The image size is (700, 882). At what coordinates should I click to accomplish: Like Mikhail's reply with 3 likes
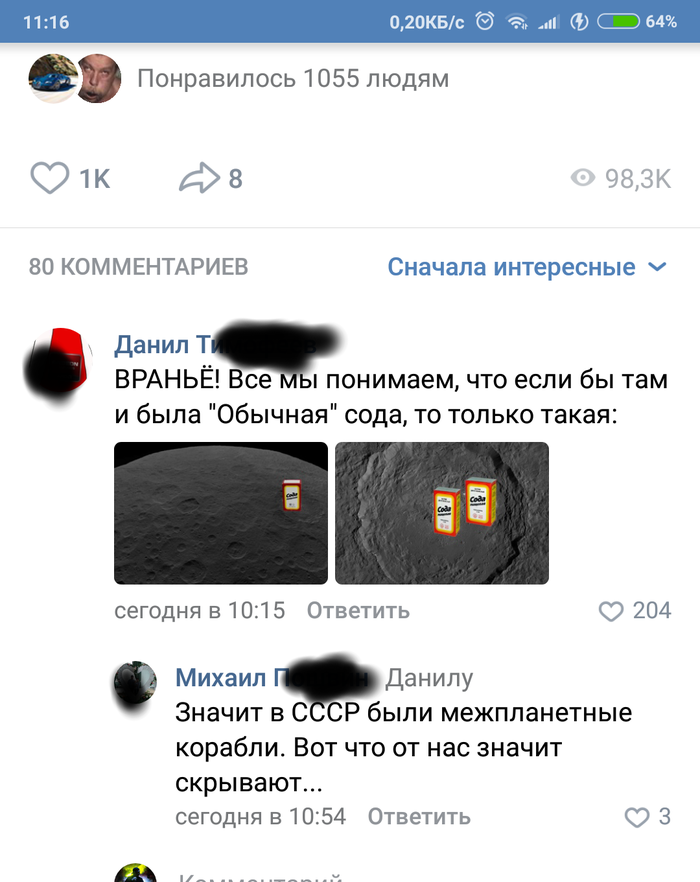(637, 817)
